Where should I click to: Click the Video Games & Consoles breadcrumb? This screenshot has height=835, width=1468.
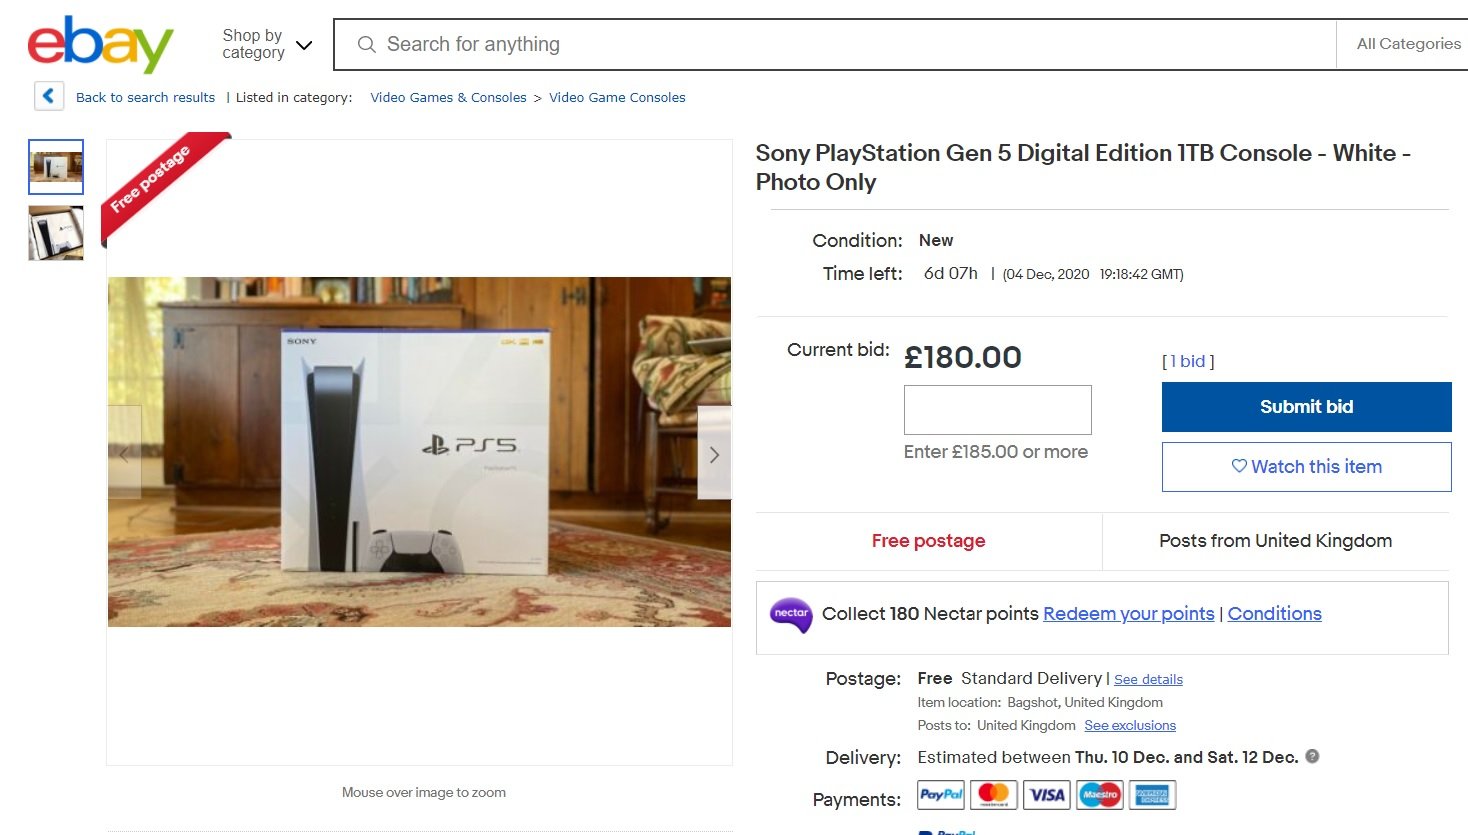[x=447, y=97]
